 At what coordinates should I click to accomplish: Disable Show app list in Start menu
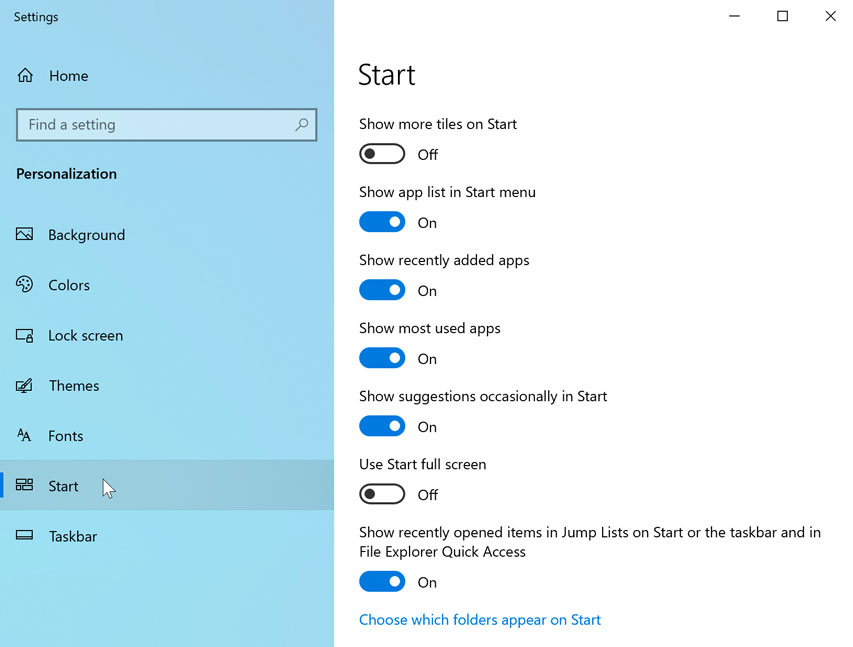pos(382,221)
